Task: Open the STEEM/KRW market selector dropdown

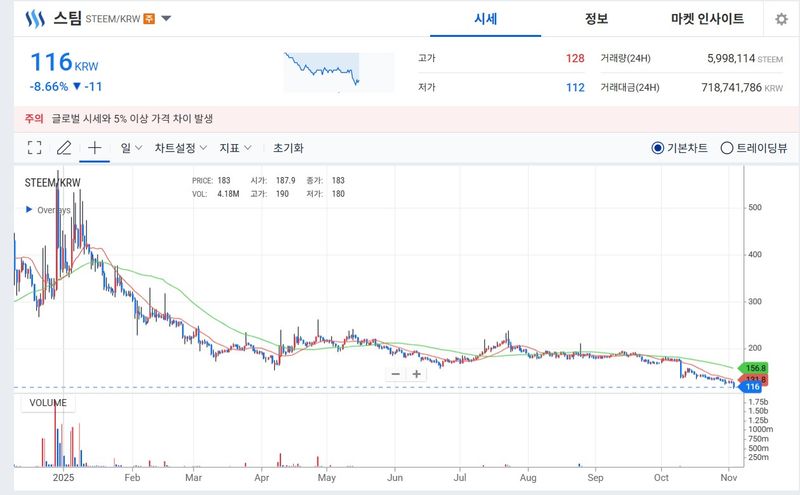Action: [x=166, y=19]
